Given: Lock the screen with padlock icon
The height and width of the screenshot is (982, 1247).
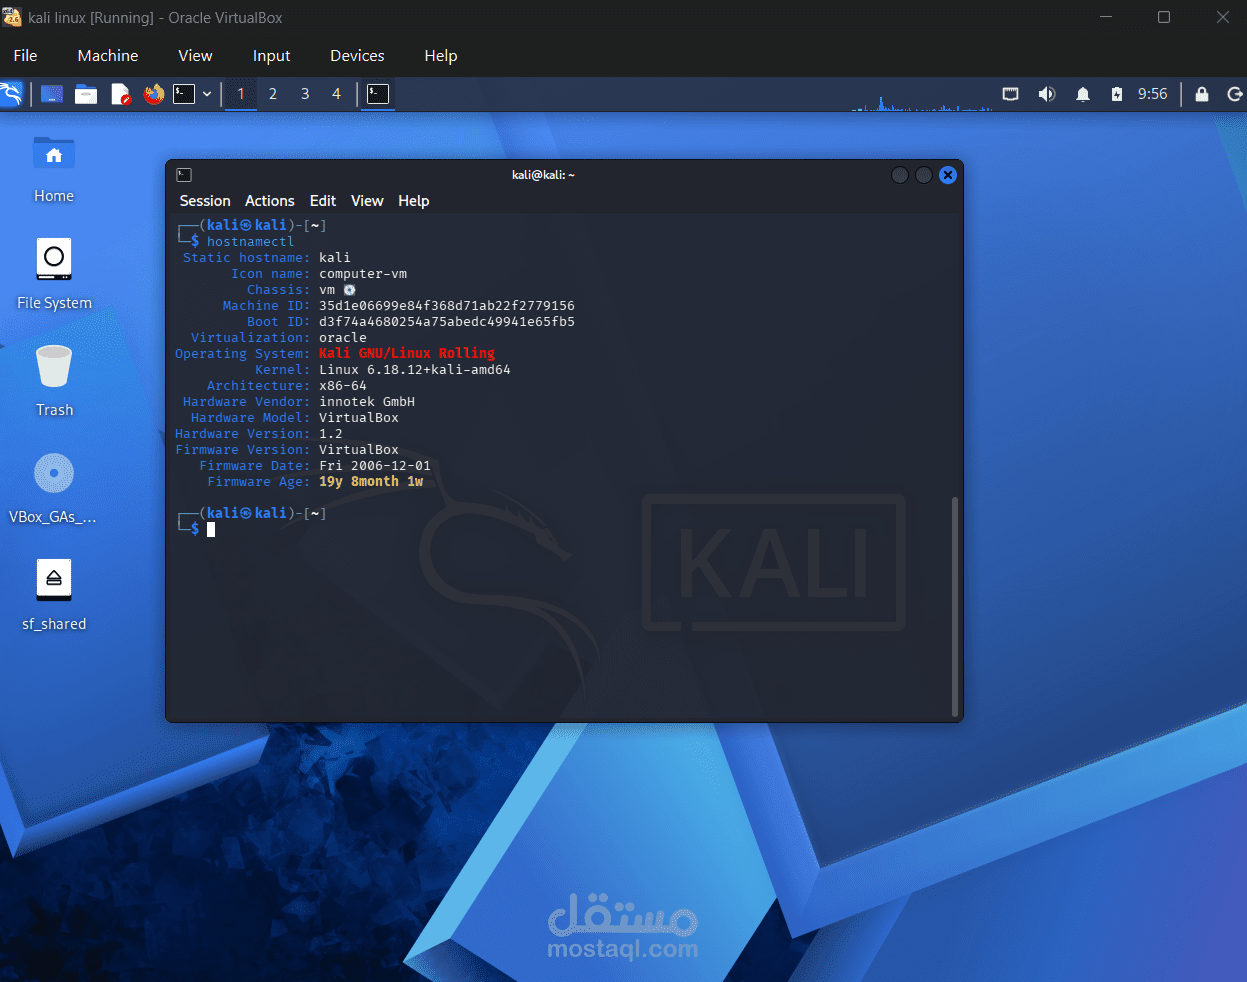Looking at the screenshot, I should tap(1202, 94).
